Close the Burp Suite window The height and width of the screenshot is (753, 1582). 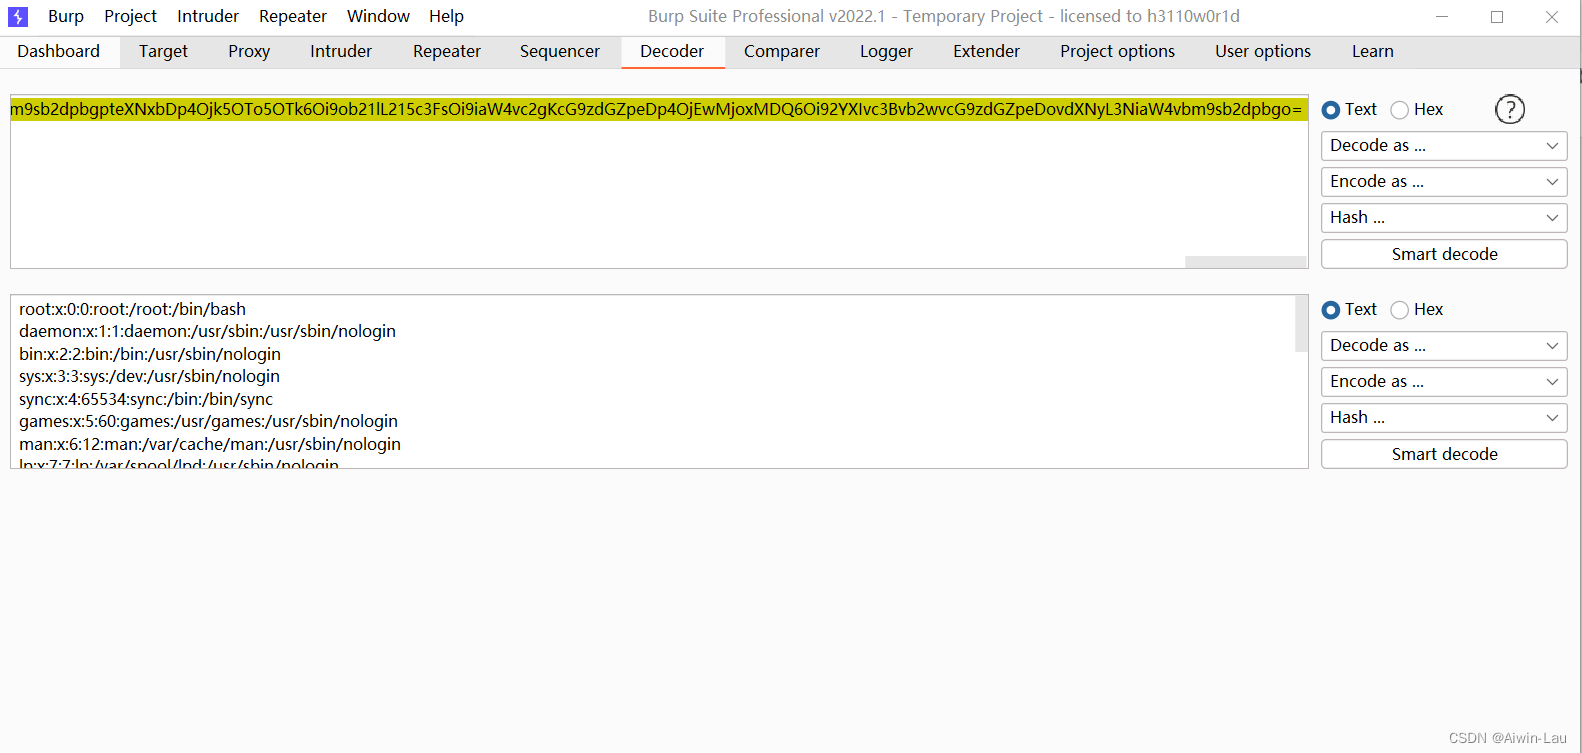[x=1552, y=16]
